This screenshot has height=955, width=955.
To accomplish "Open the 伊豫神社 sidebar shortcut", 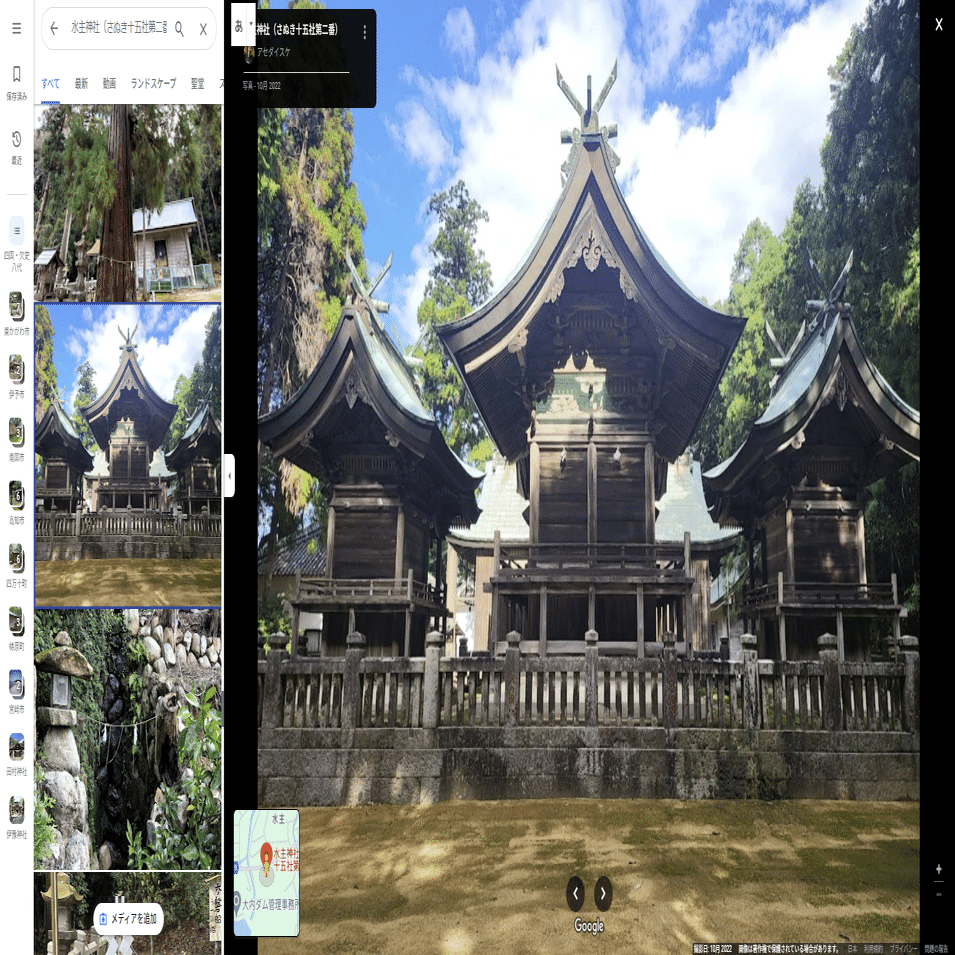I will point(16,817).
